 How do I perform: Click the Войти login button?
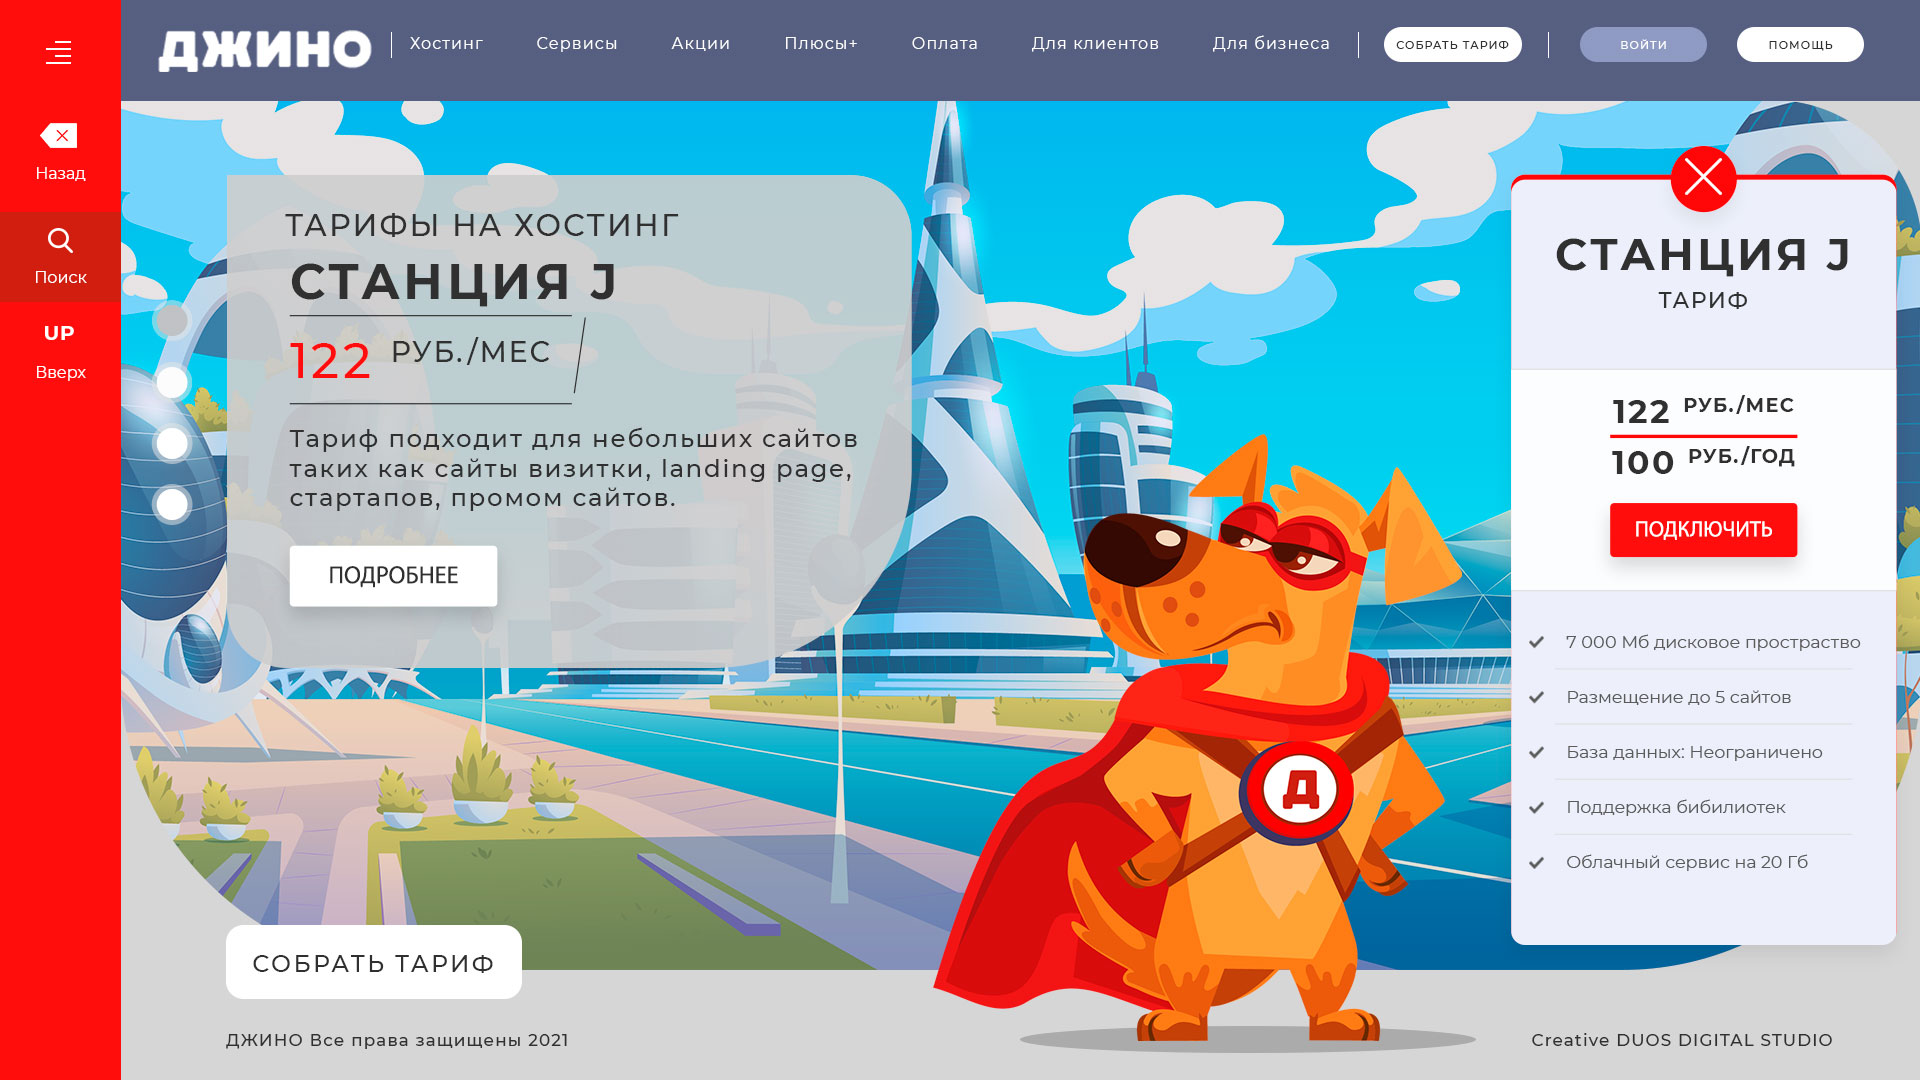(1643, 45)
